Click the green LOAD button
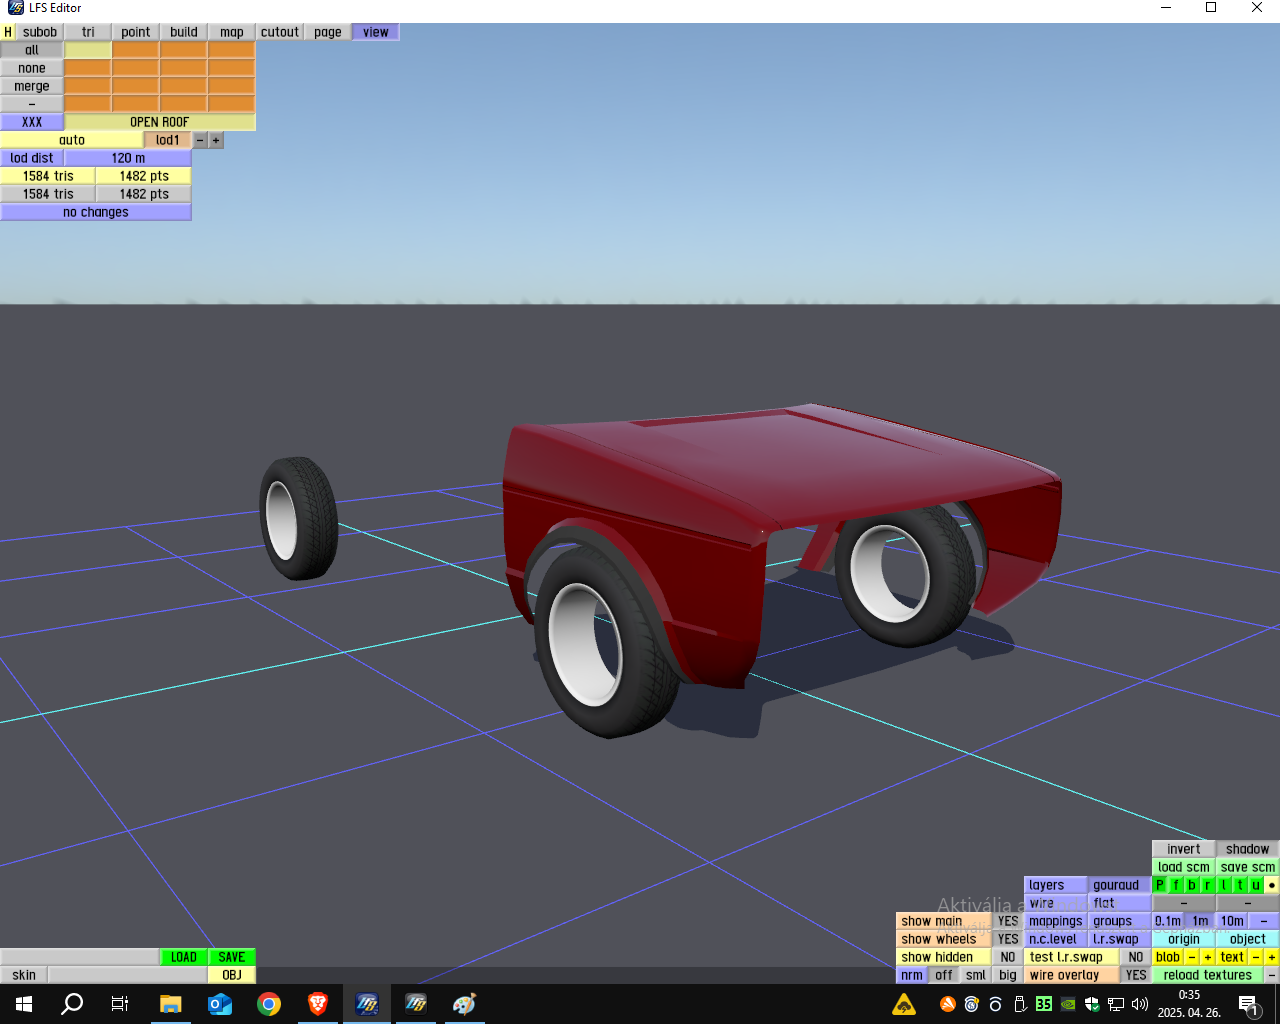 [x=184, y=957]
